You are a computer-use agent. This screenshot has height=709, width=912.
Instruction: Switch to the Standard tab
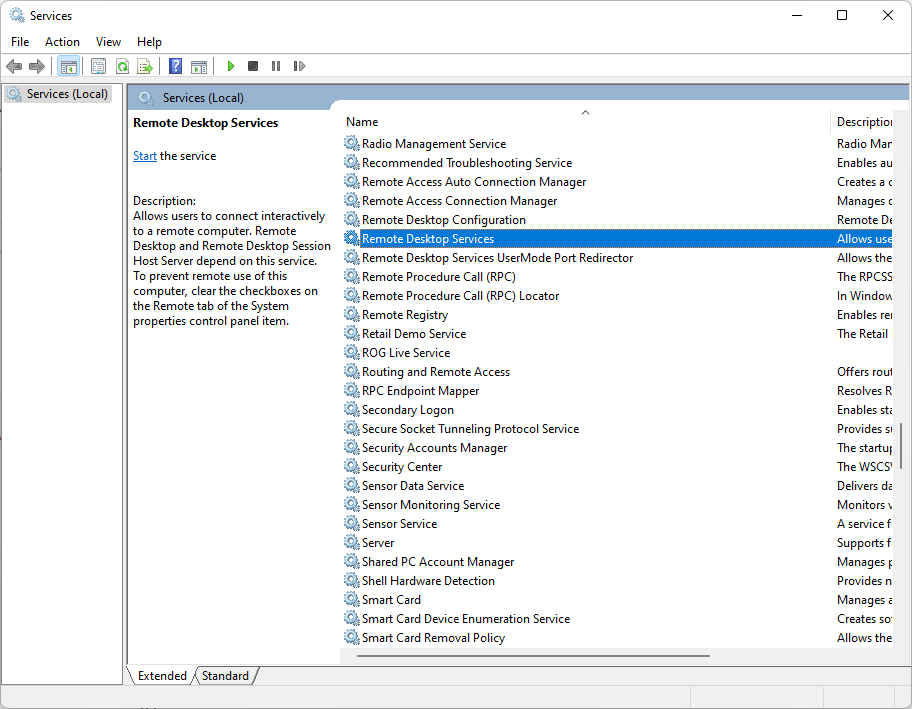tap(225, 676)
